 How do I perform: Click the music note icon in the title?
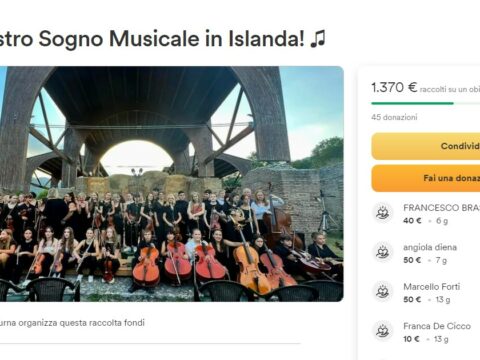pos(317,38)
